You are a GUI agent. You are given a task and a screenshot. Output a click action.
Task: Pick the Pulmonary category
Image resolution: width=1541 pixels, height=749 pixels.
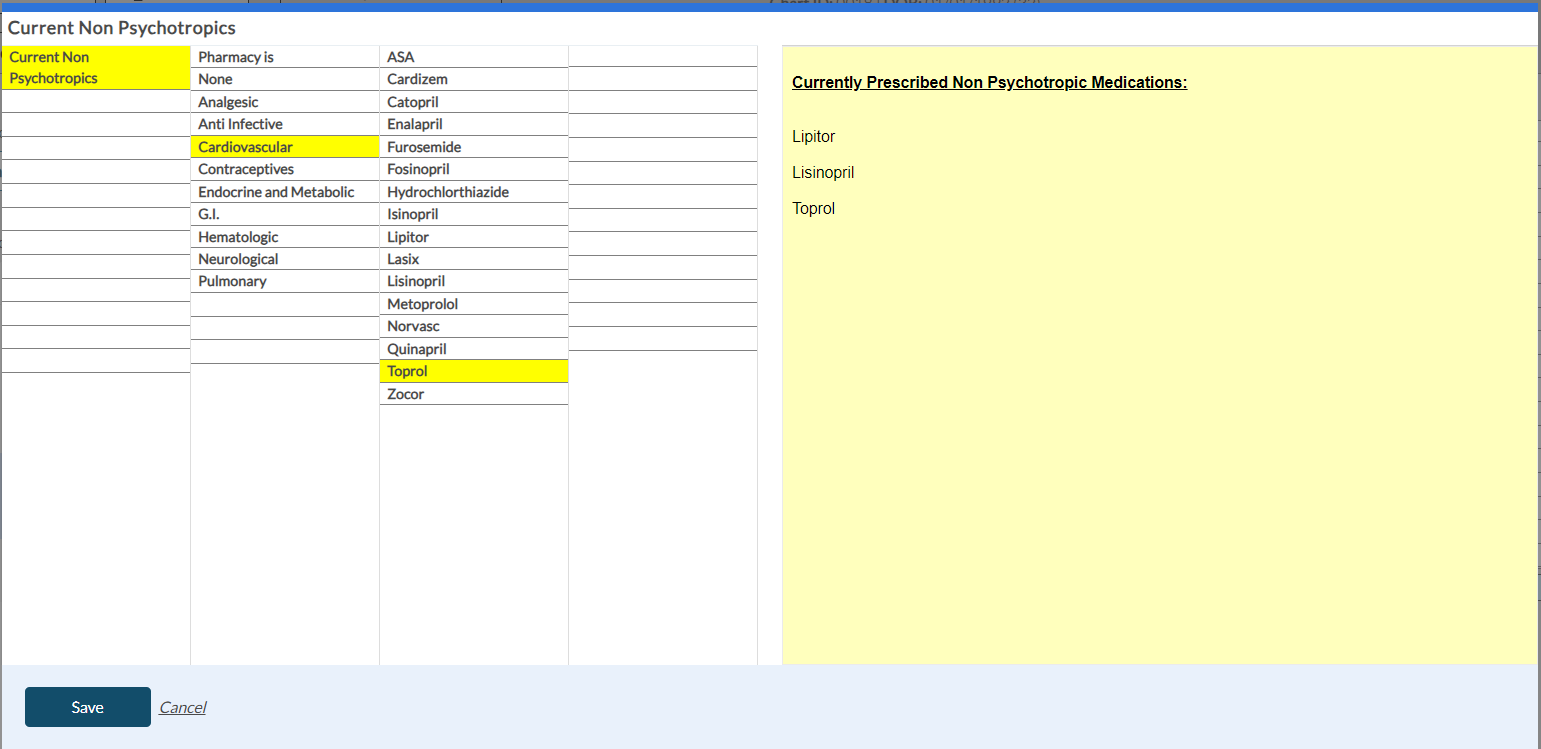[284, 281]
